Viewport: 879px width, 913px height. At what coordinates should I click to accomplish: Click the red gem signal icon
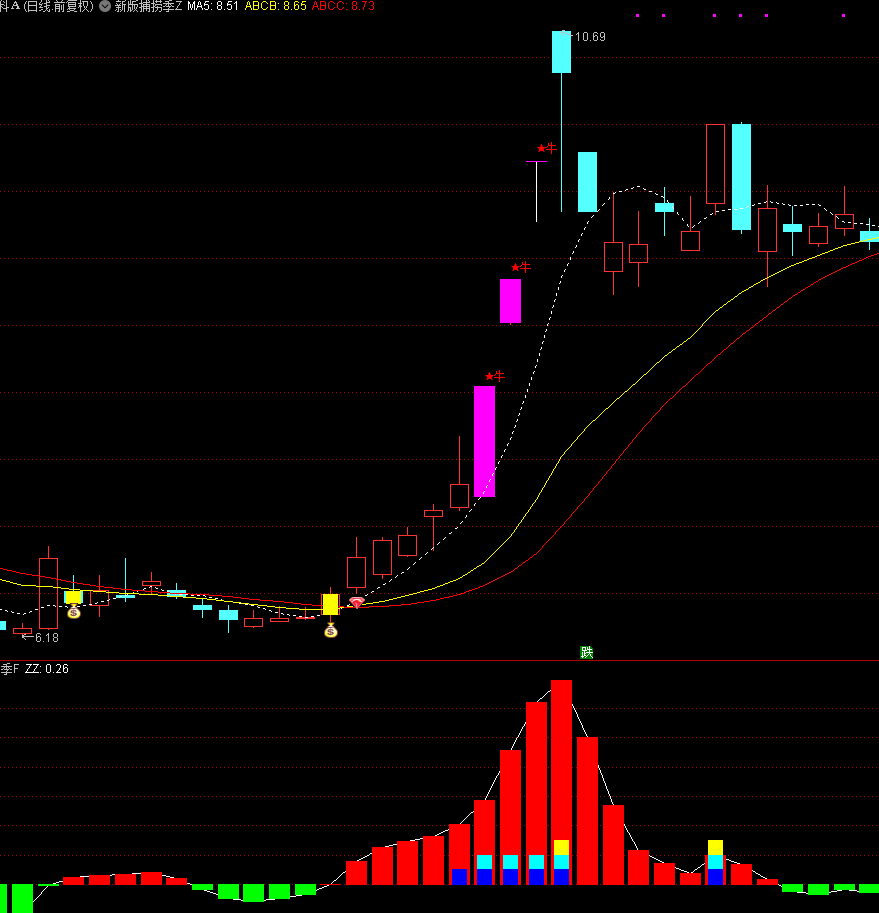click(356, 603)
